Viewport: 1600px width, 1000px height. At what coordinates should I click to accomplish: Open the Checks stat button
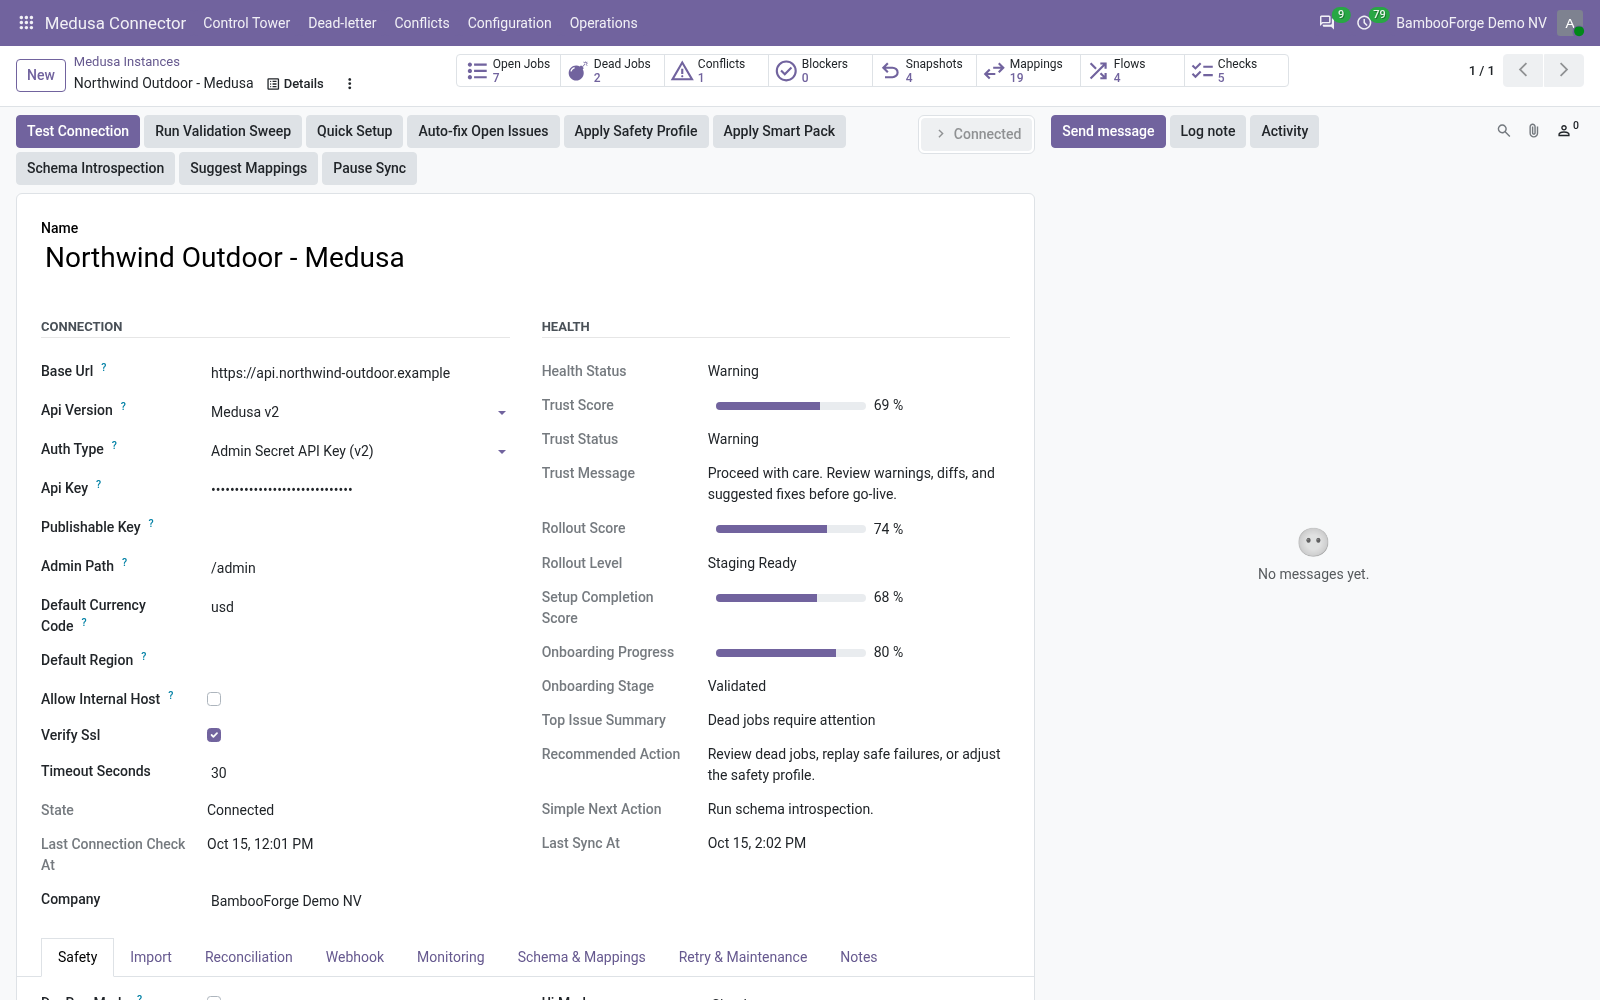click(1237, 71)
